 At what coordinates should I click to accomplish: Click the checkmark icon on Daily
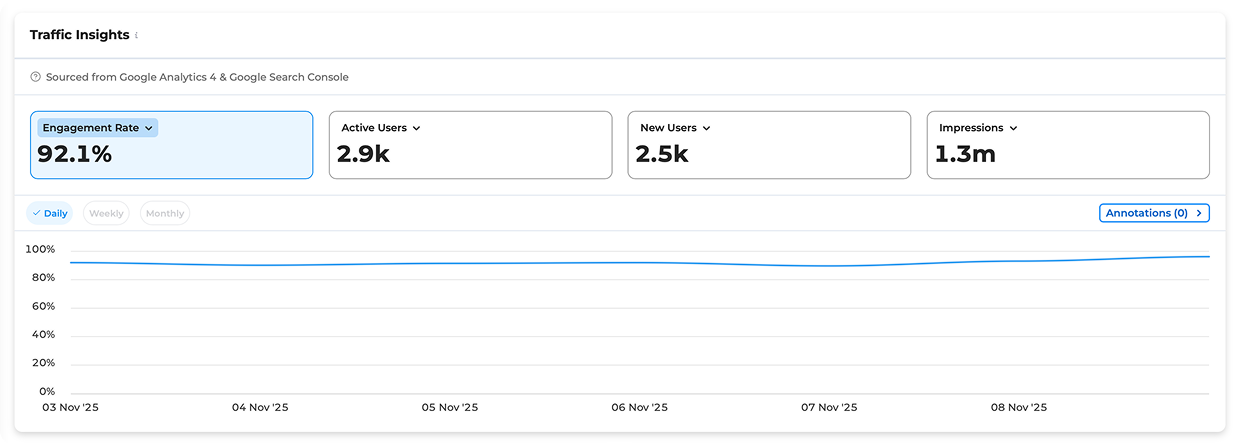point(37,213)
